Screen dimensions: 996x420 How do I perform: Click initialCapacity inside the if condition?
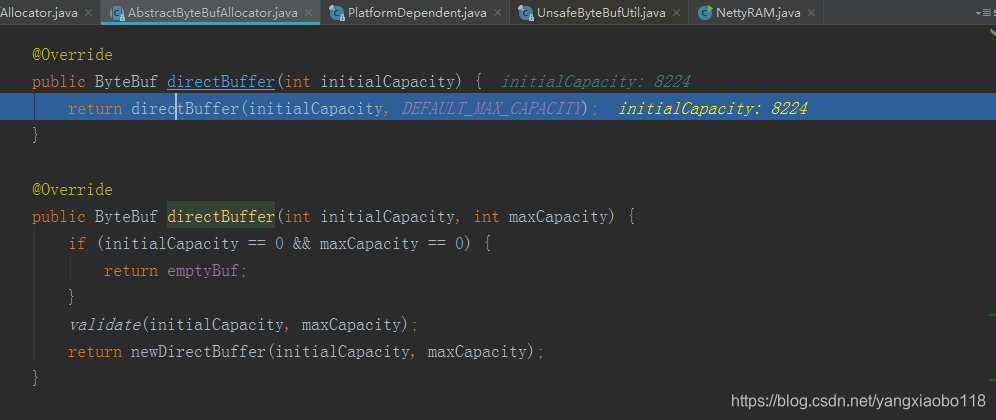click(x=172, y=243)
